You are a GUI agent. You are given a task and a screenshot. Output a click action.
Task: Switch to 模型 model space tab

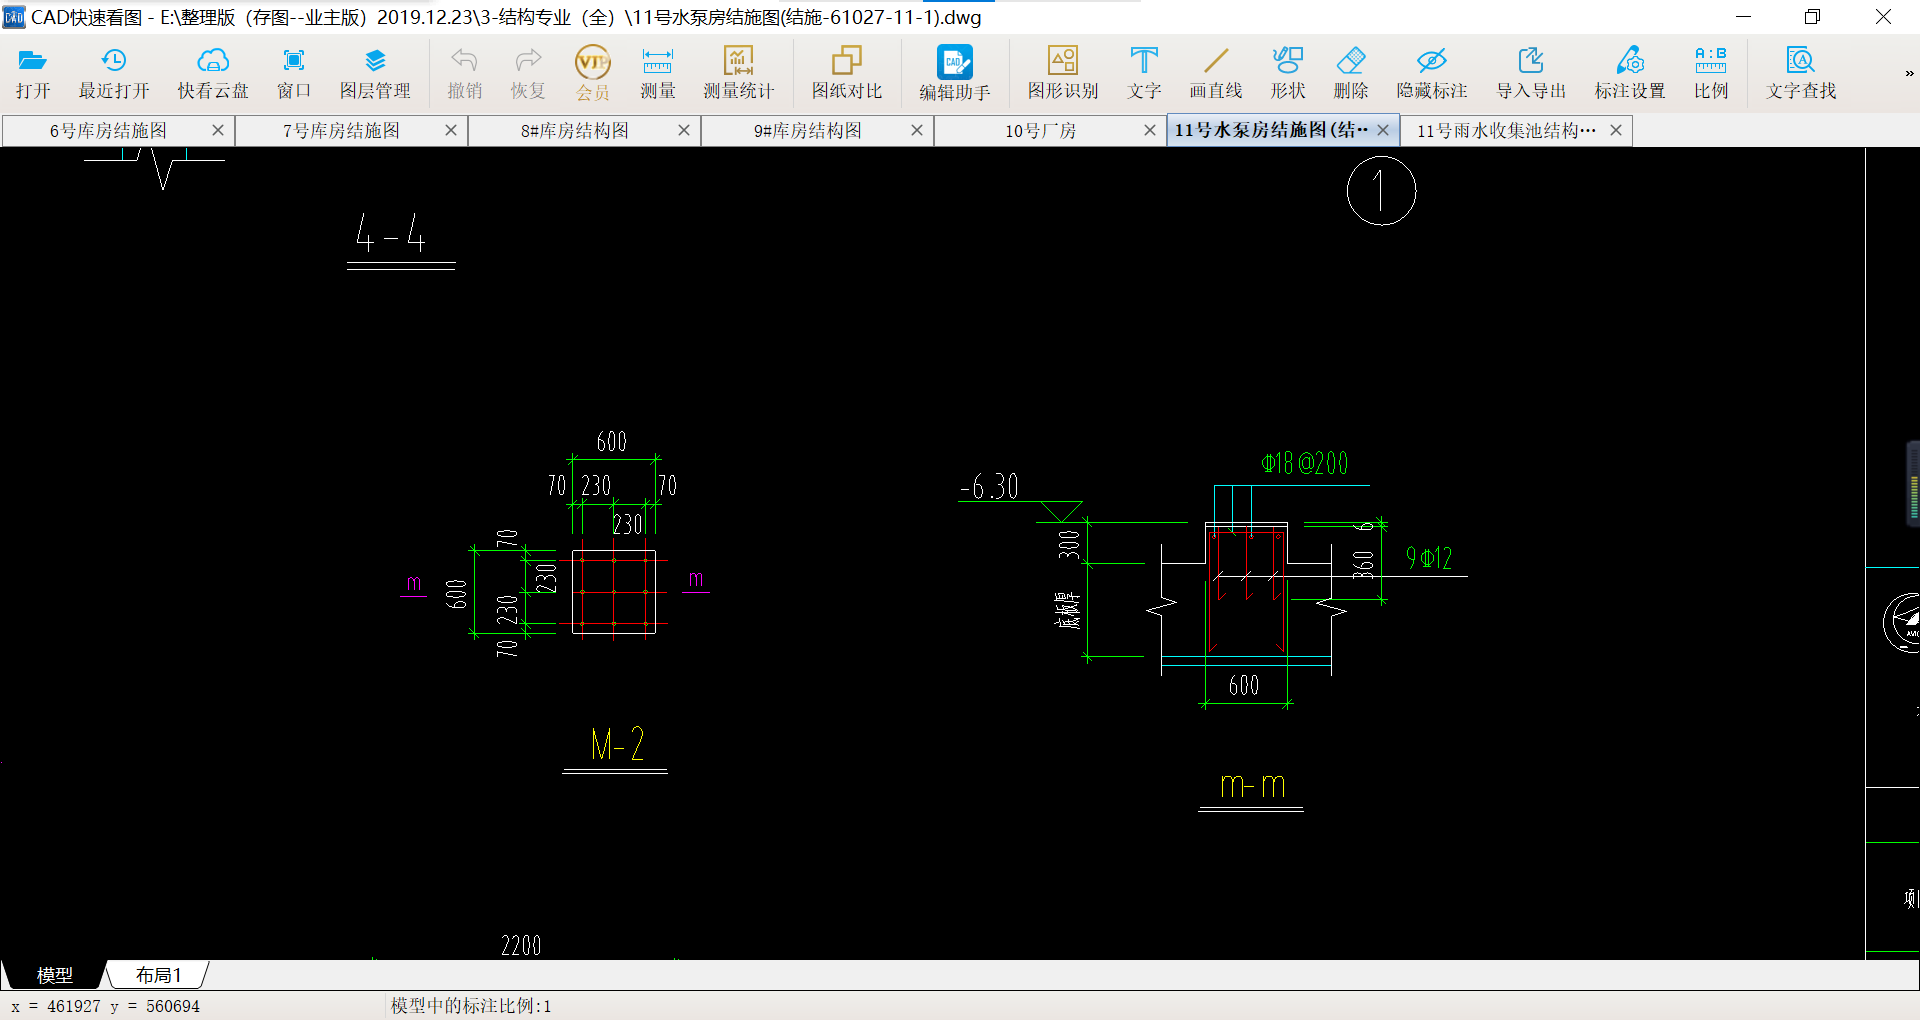[54, 975]
